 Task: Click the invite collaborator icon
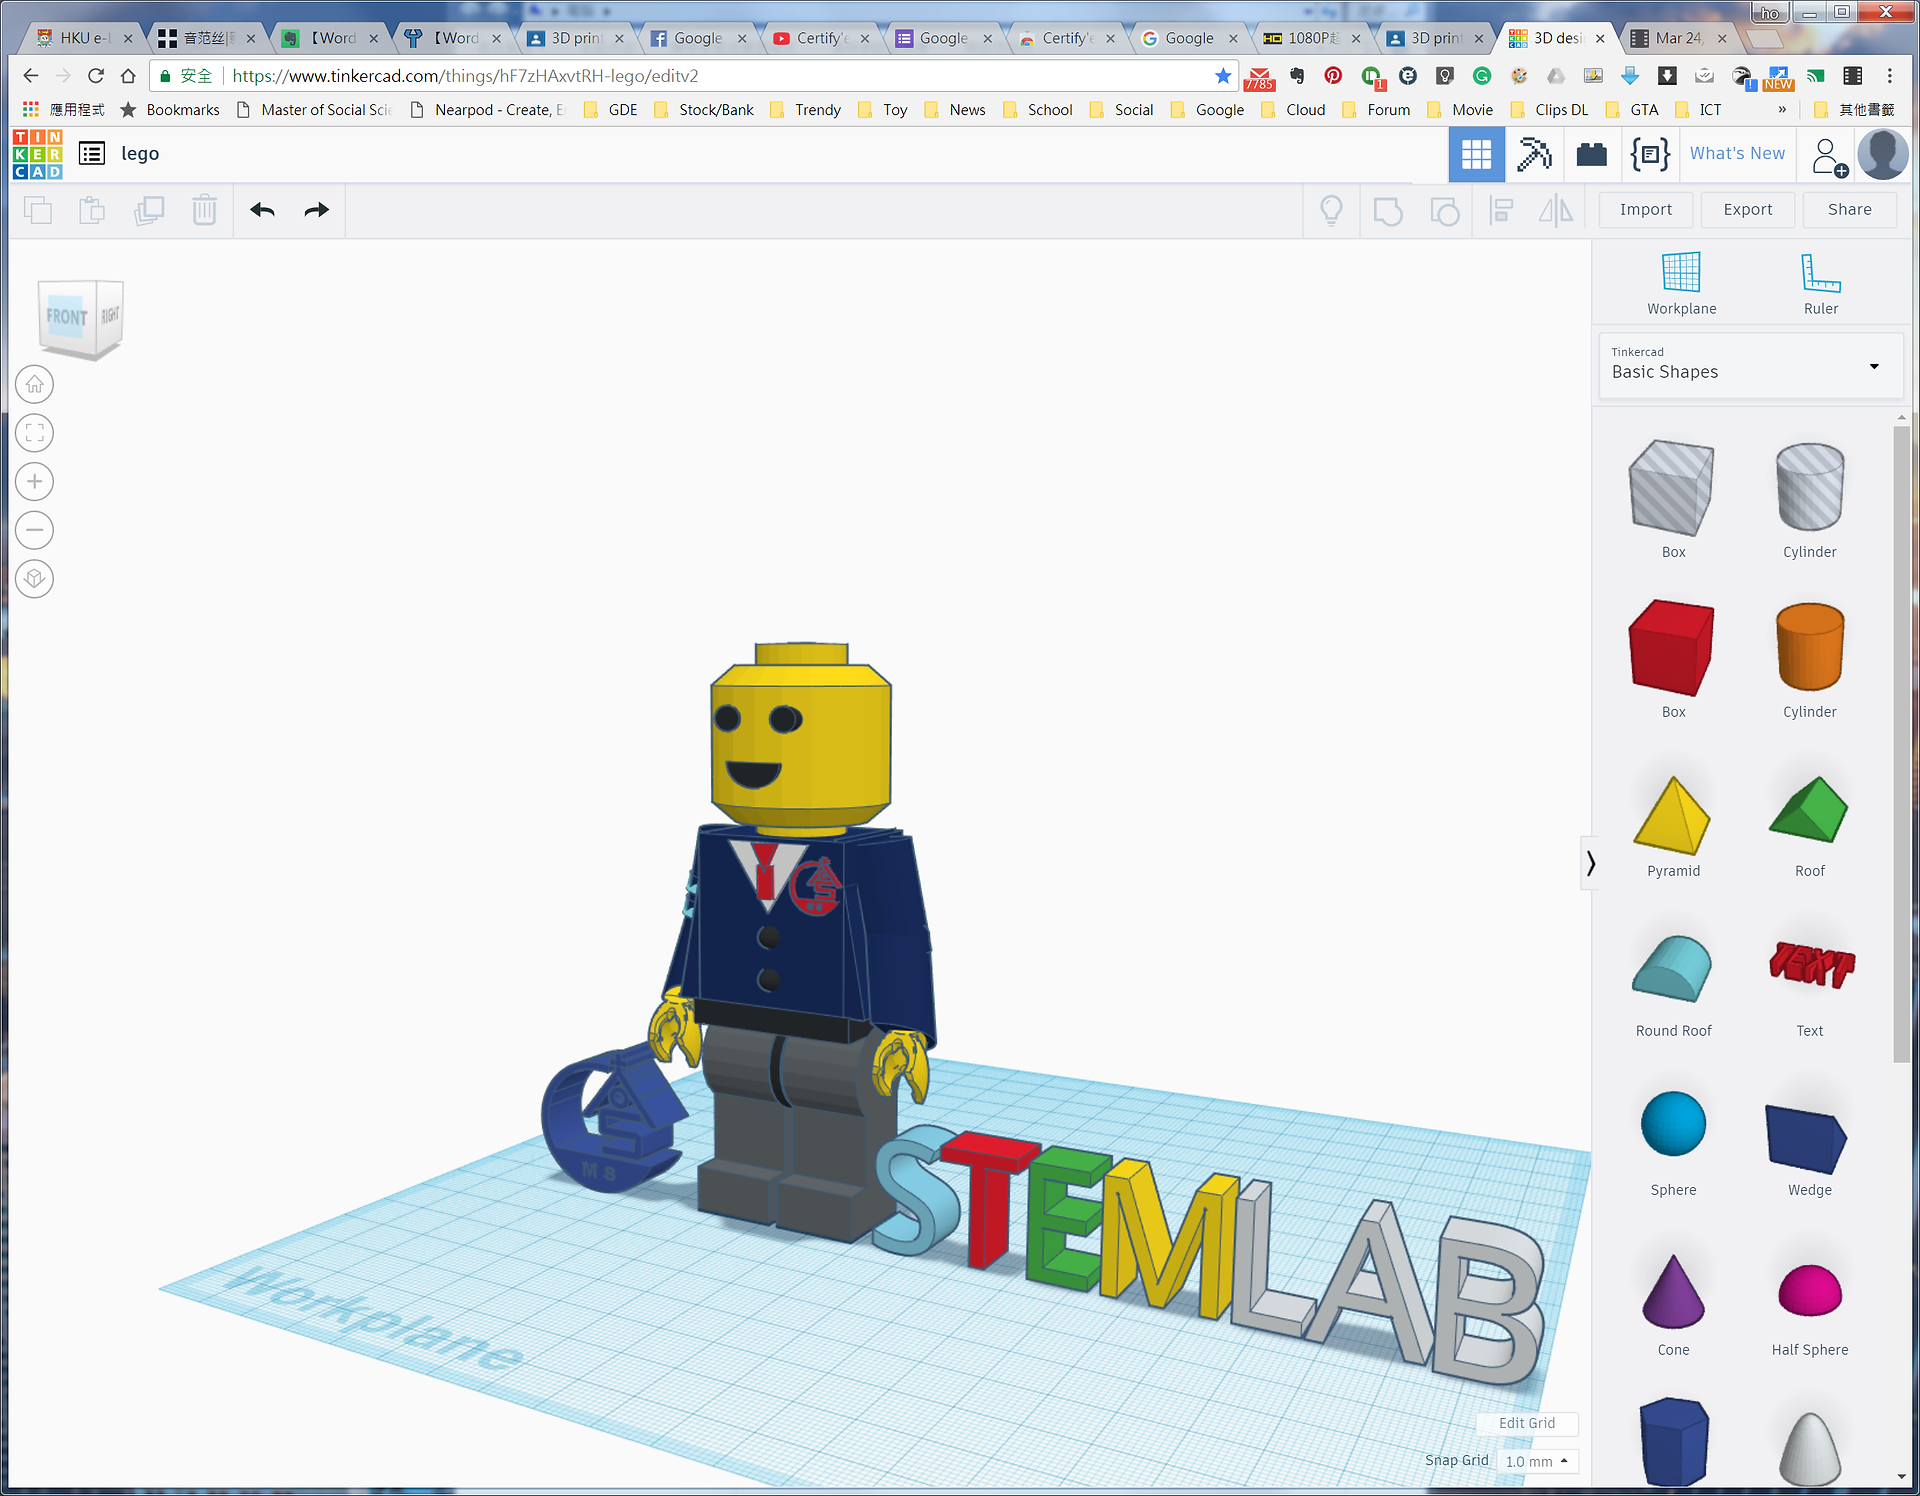click(1828, 156)
